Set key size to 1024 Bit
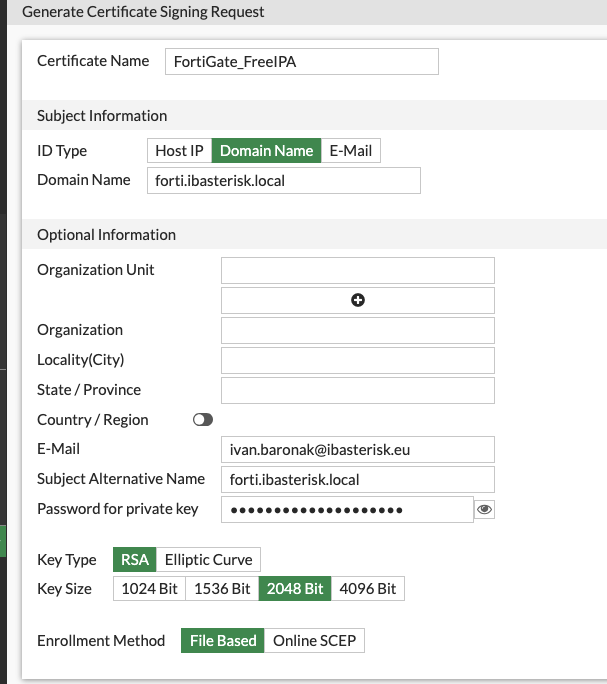The height and width of the screenshot is (684, 607). pyautogui.click(x=149, y=588)
